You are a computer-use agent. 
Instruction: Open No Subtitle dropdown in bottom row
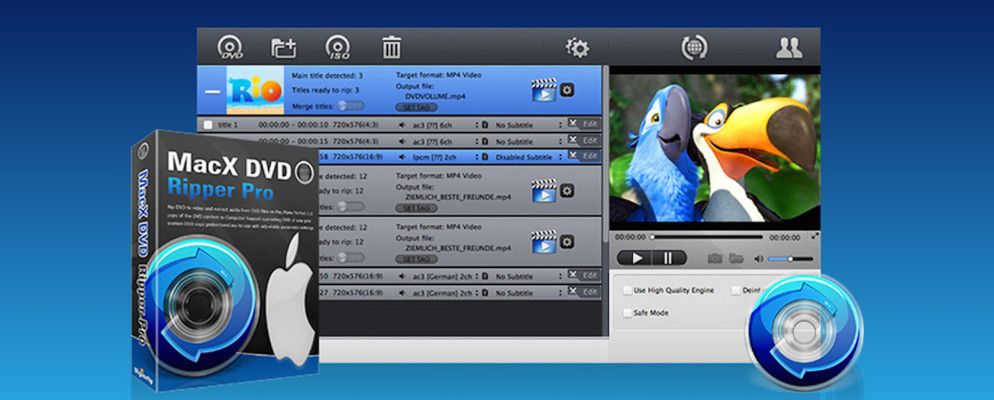(x=528, y=294)
